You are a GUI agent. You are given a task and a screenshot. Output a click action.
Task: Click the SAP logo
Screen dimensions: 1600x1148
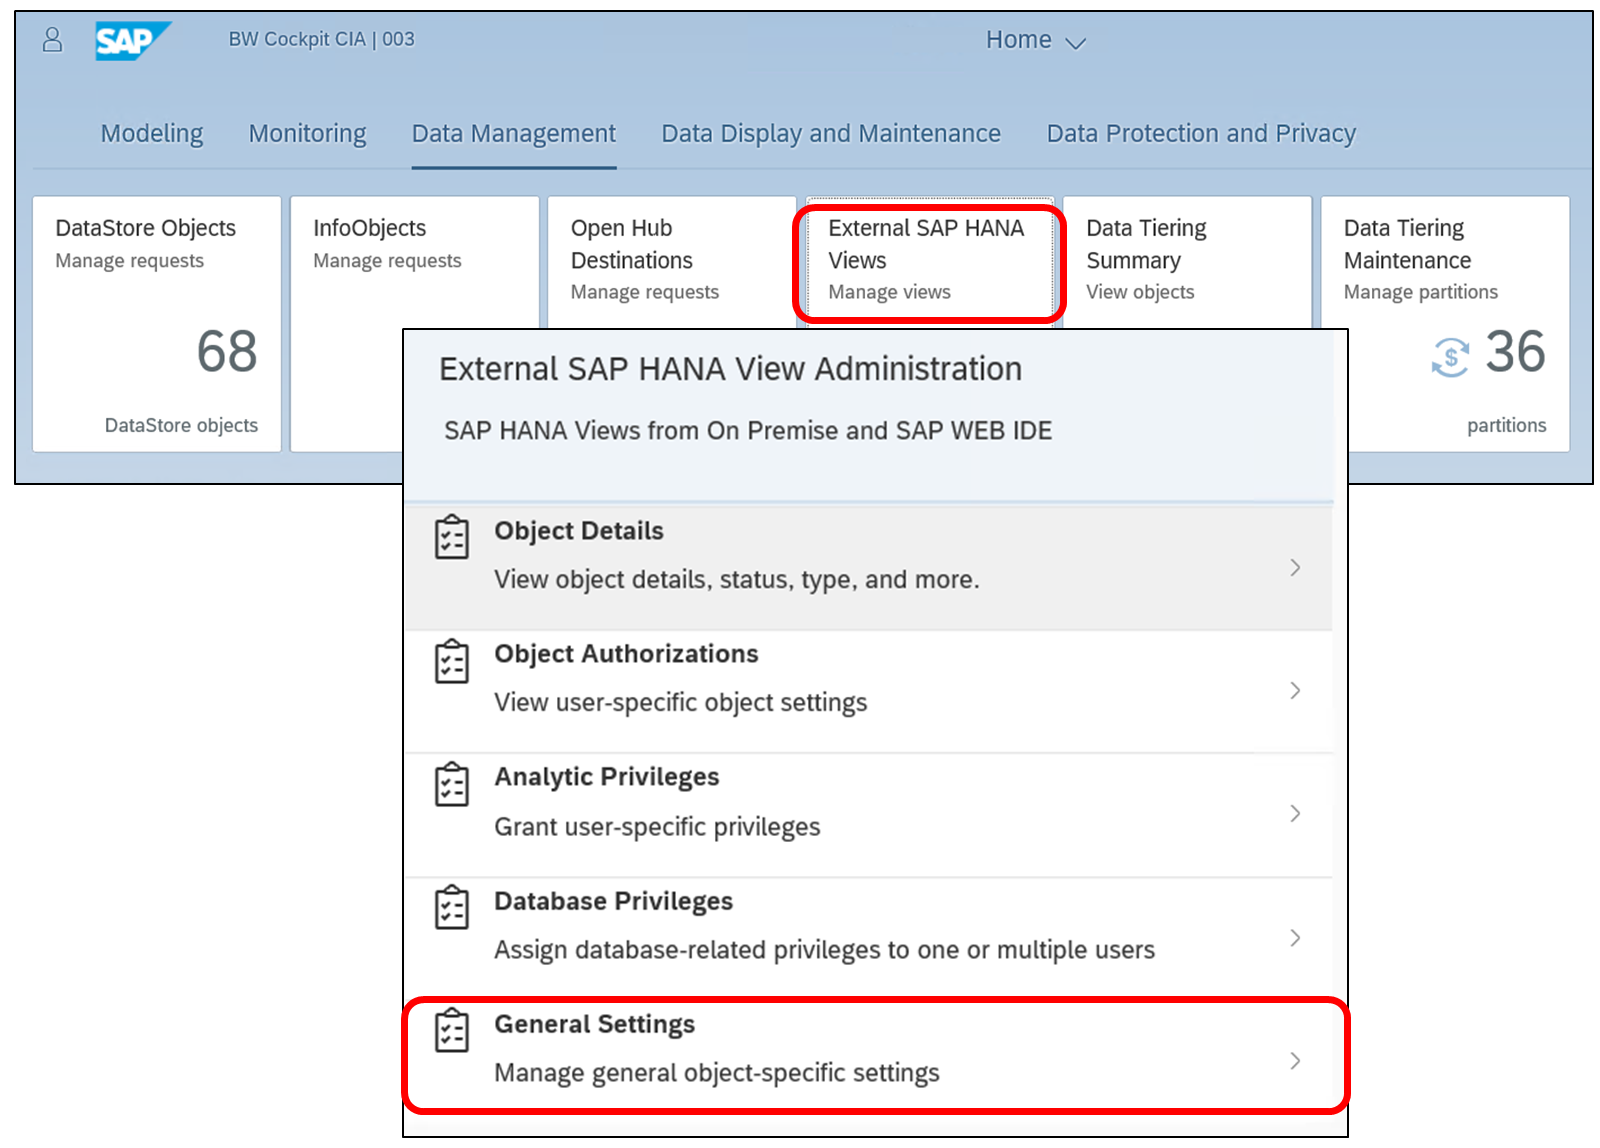(x=132, y=41)
